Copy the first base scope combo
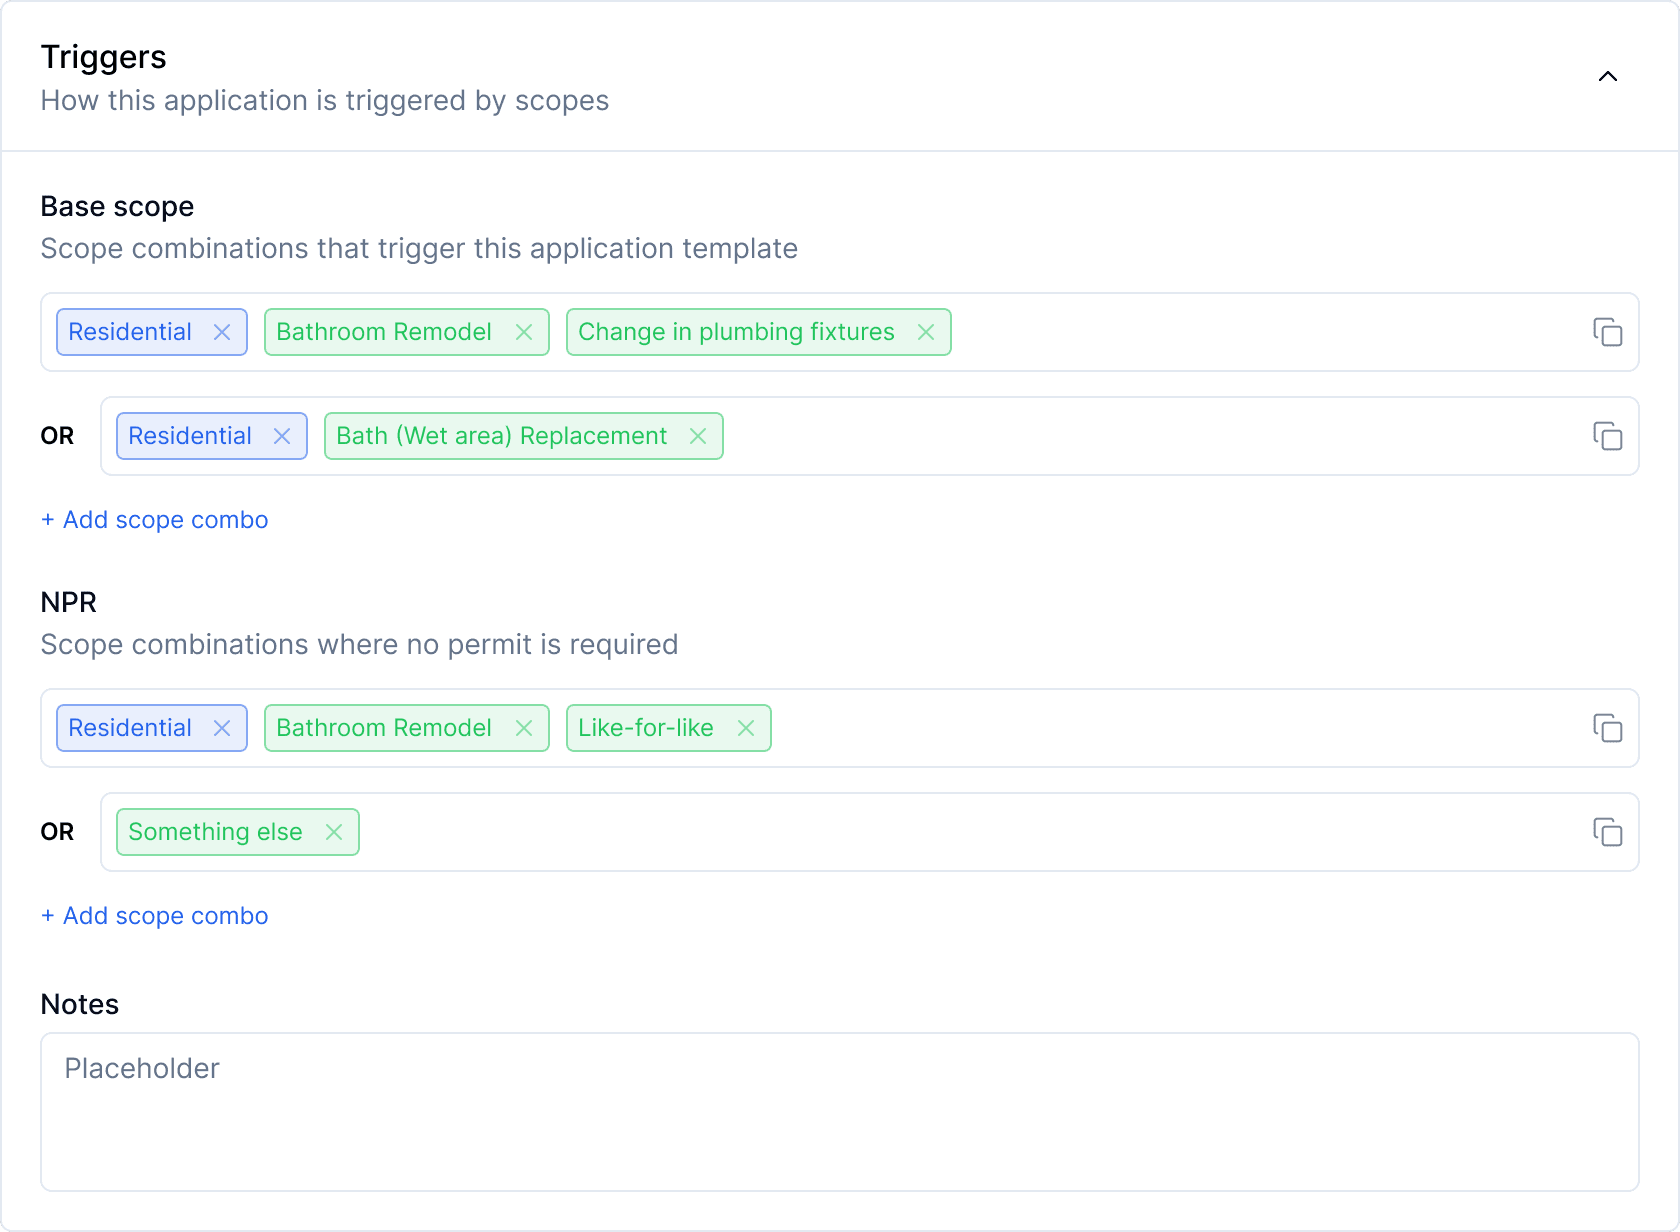The width and height of the screenshot is (1680, 1232). click(1607, 332)
